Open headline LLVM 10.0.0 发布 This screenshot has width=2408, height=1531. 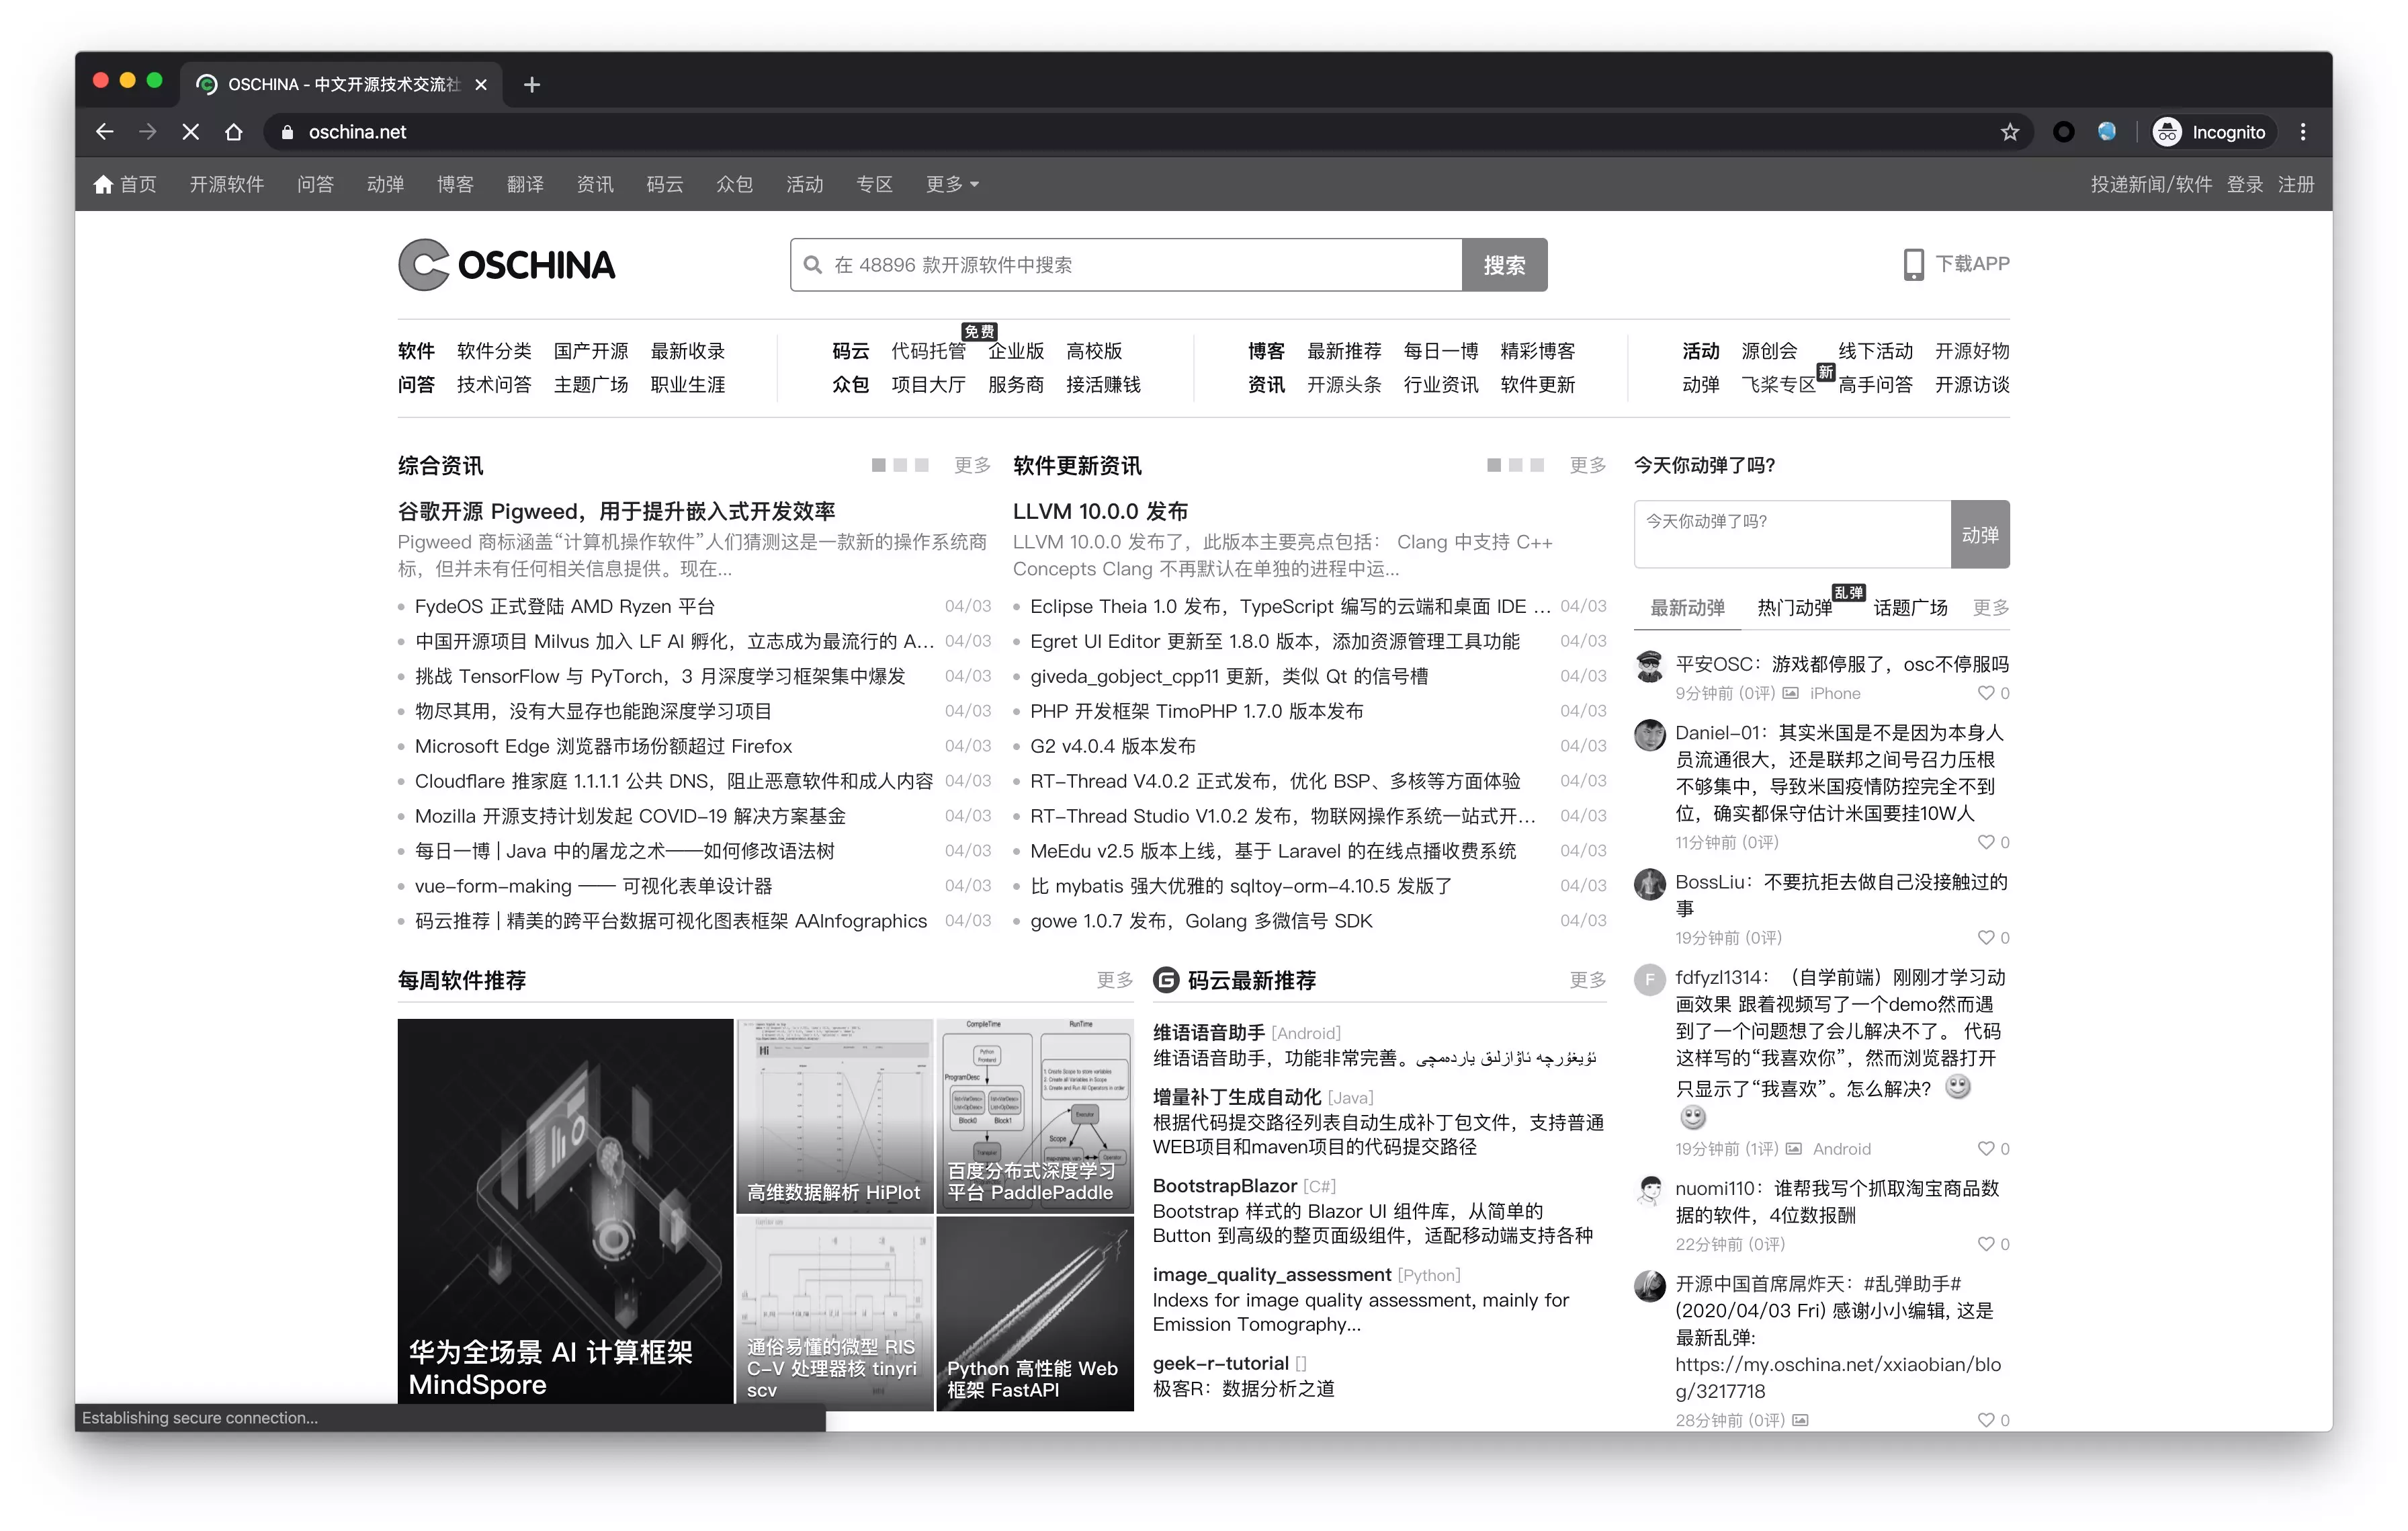(x=1100, y=512)
